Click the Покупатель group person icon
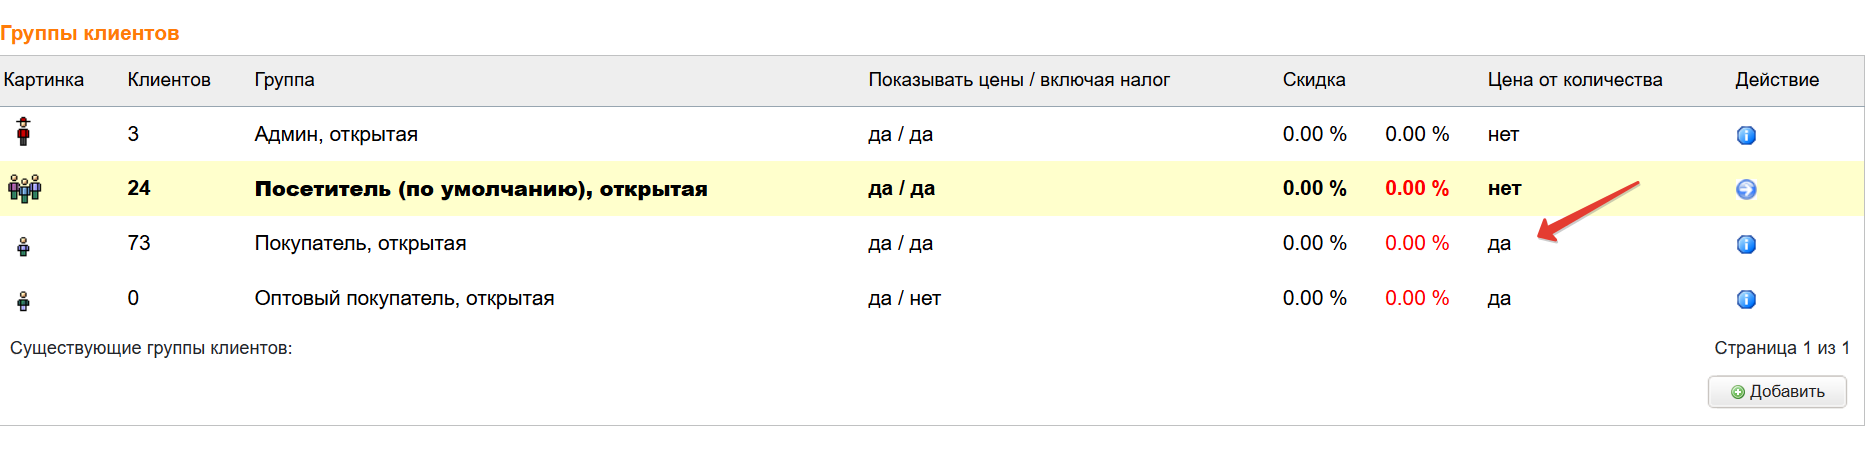Image resolution: width=1868 pixels, height=466 pixels. click(23, 245)
